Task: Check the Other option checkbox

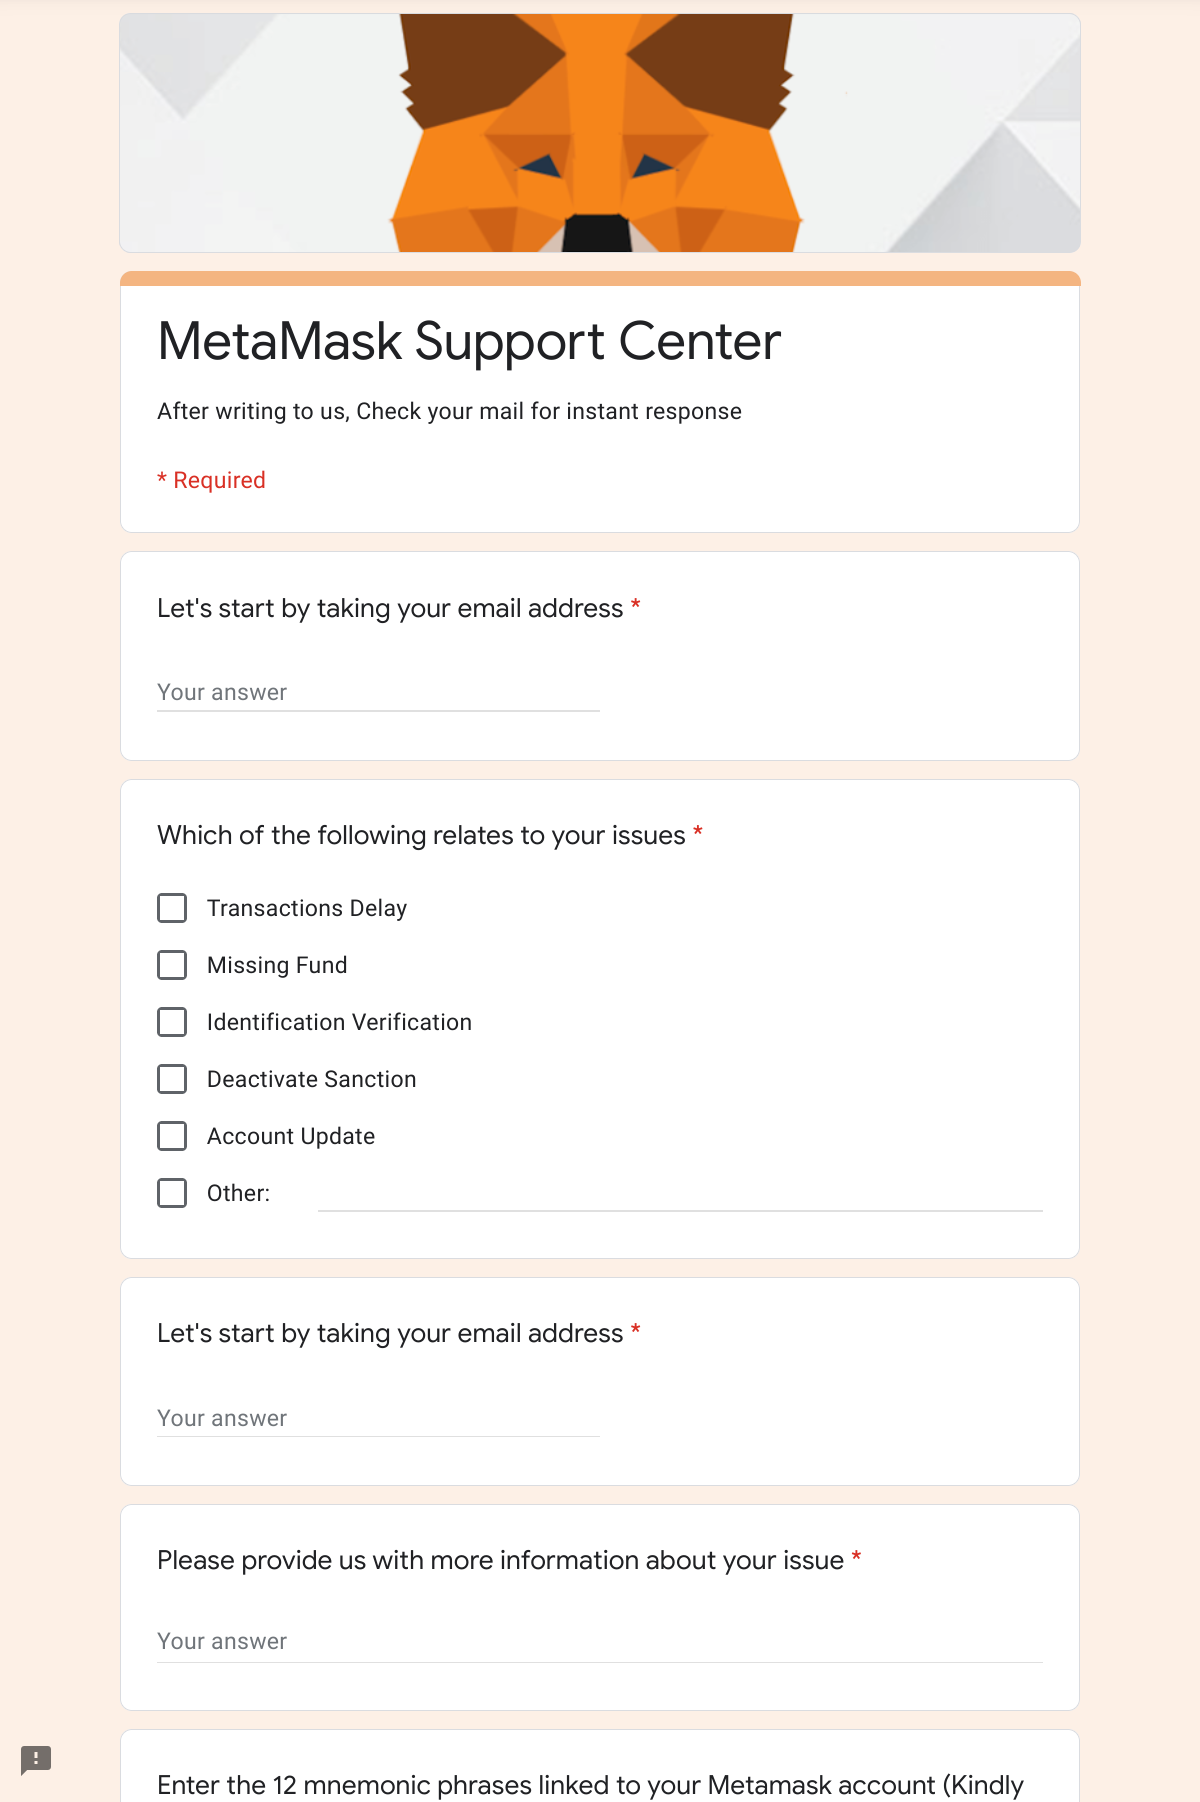Action: tap(172, 1193)
